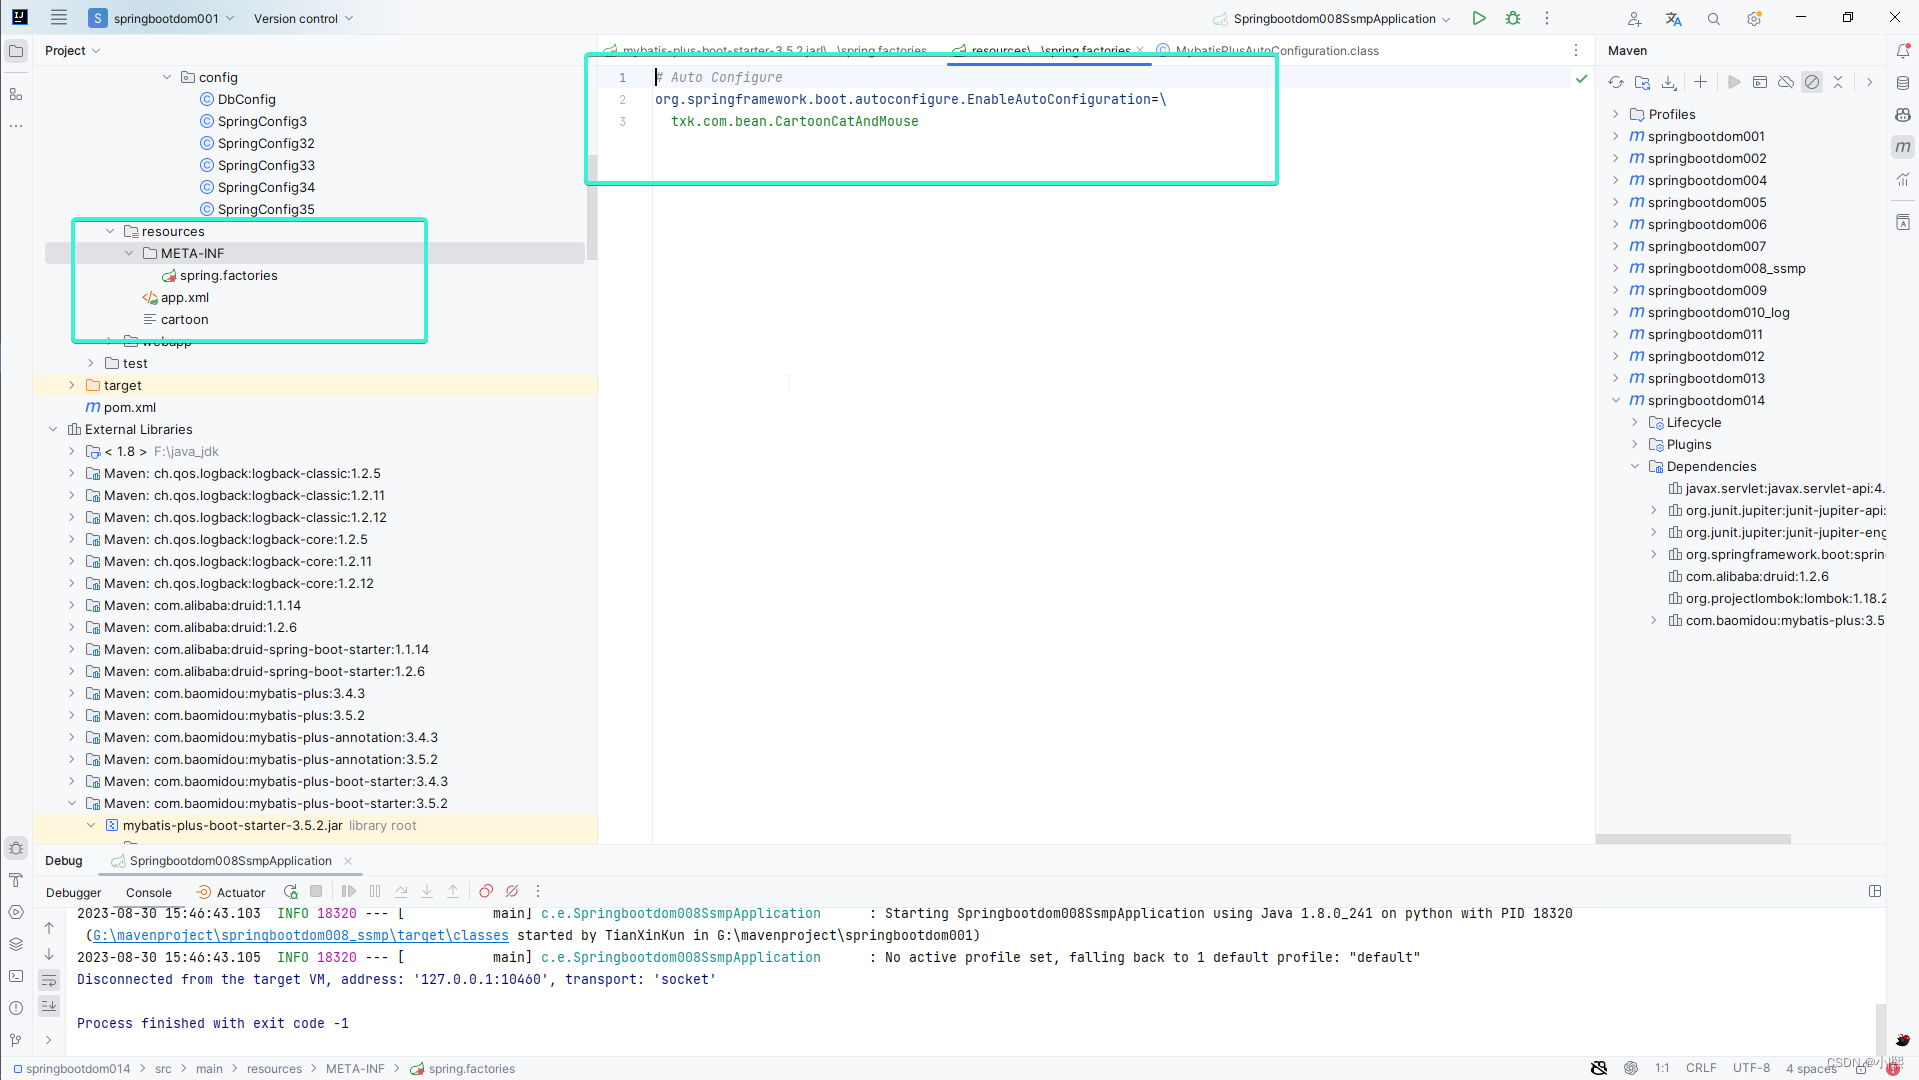Open Code With Me user icon
Viewport: 1919px width, 1080px height.
coord(1634,19)
